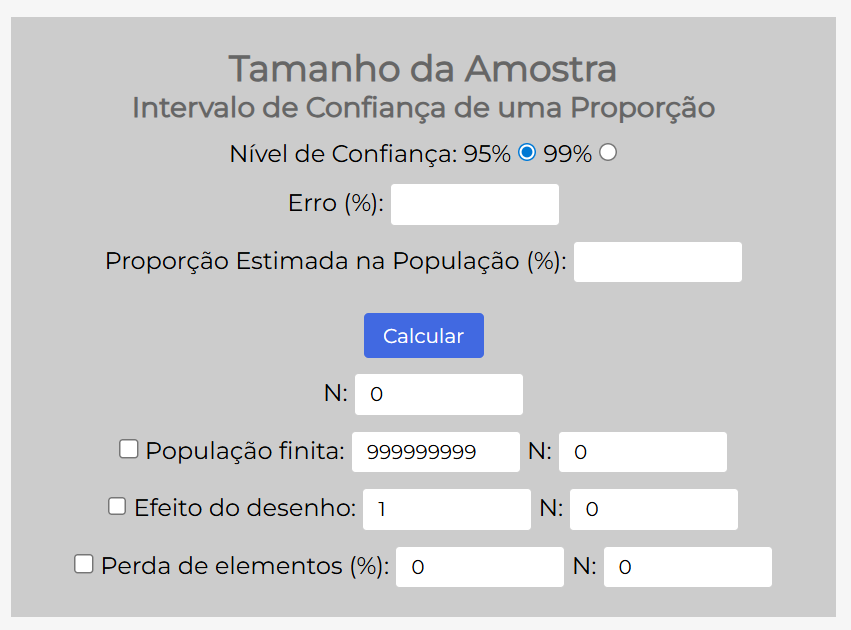Select the 99% confidence radio button
Screen dimensions: 851x630
click(x=608, y=151)
